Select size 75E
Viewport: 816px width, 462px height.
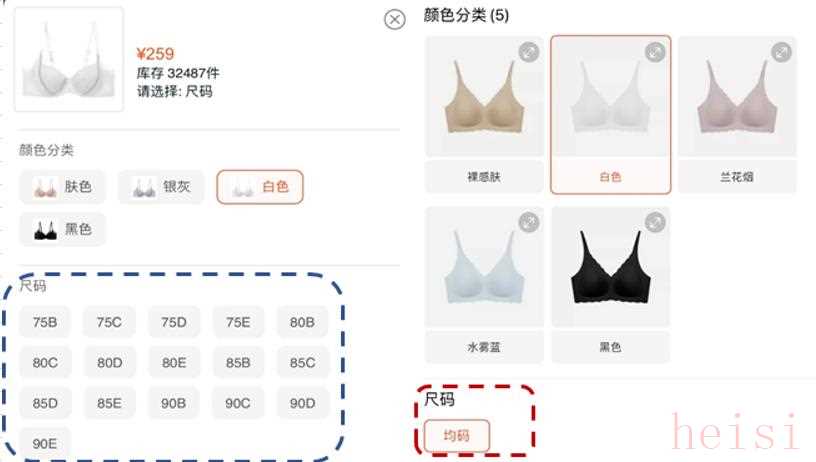[x=238, y=322]
